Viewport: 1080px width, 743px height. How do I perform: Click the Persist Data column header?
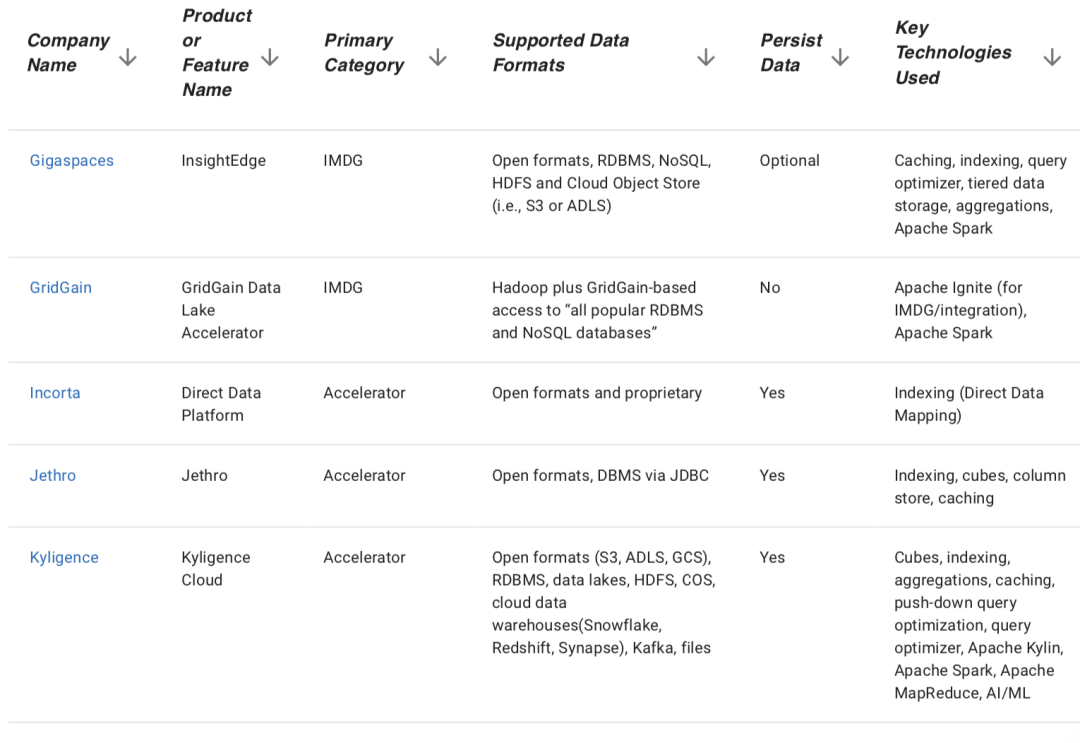coord(791,52)
